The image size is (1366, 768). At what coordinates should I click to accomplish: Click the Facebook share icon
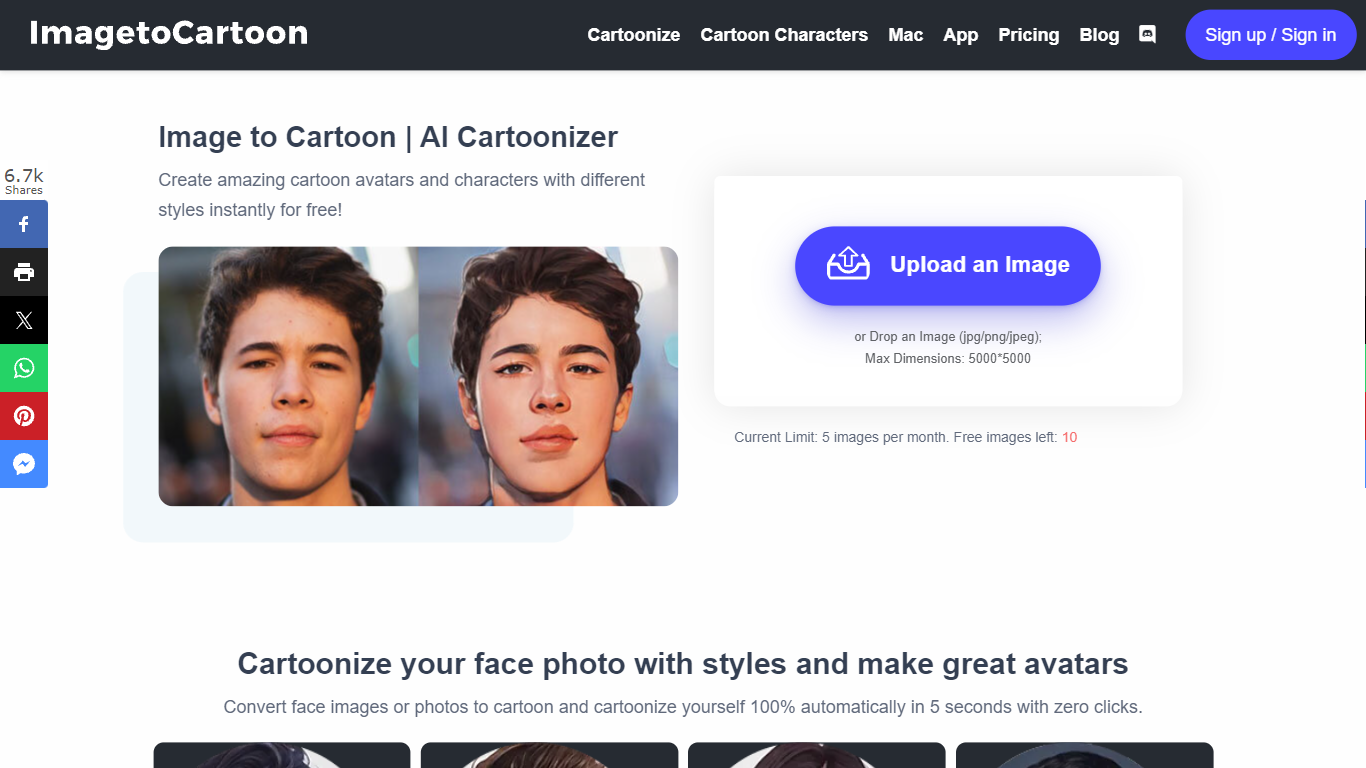[24, 224]
